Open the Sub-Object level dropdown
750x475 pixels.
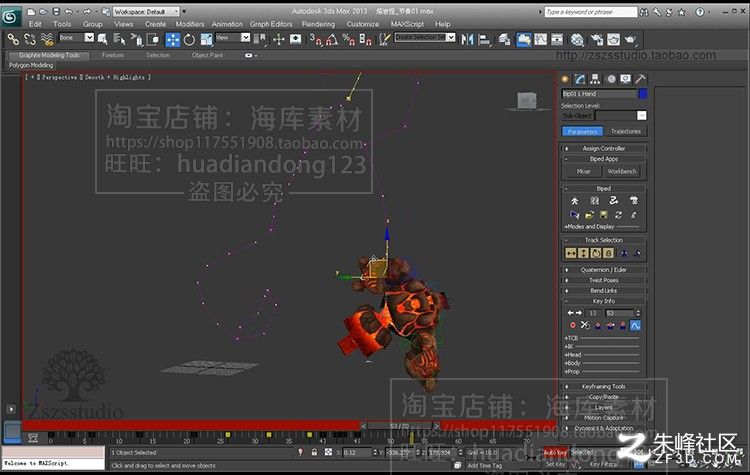point(621,116)
